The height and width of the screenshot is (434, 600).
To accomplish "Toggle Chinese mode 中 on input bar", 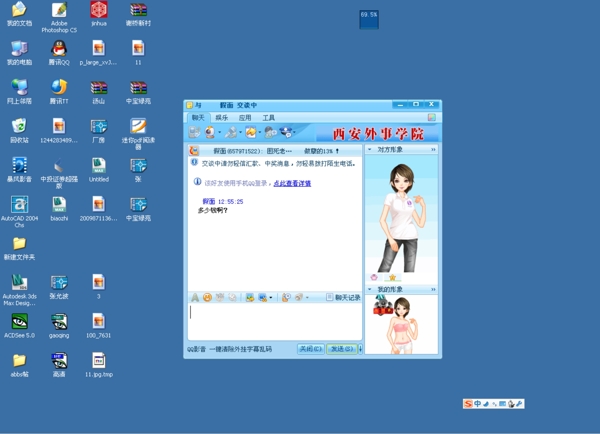I will pos(477,404).
